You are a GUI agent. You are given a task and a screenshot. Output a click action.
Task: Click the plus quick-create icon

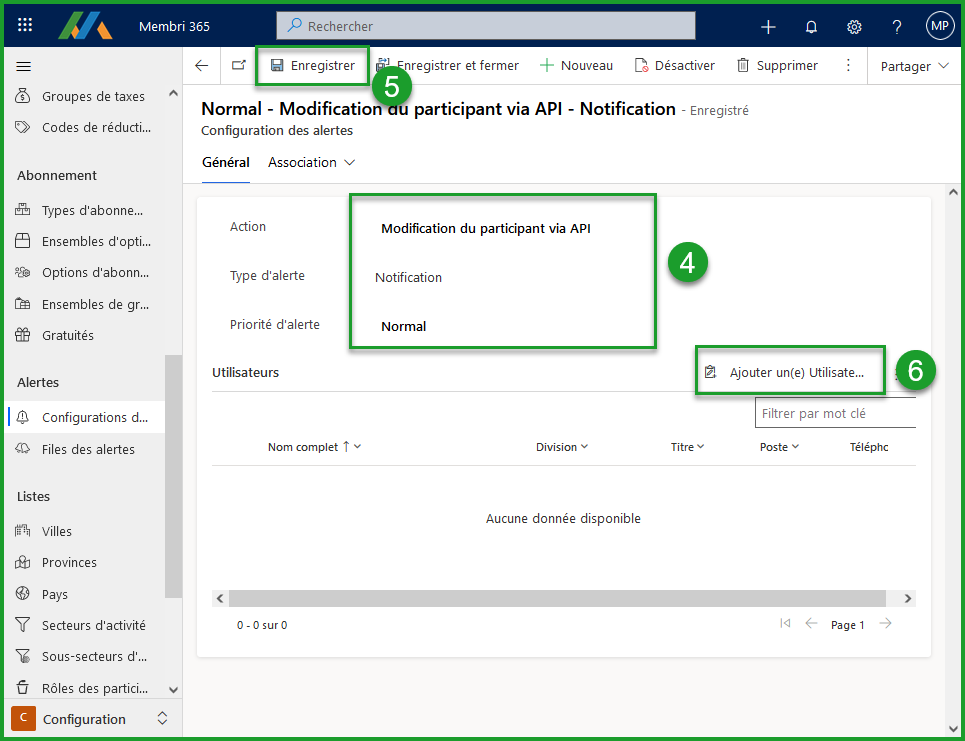768,26
